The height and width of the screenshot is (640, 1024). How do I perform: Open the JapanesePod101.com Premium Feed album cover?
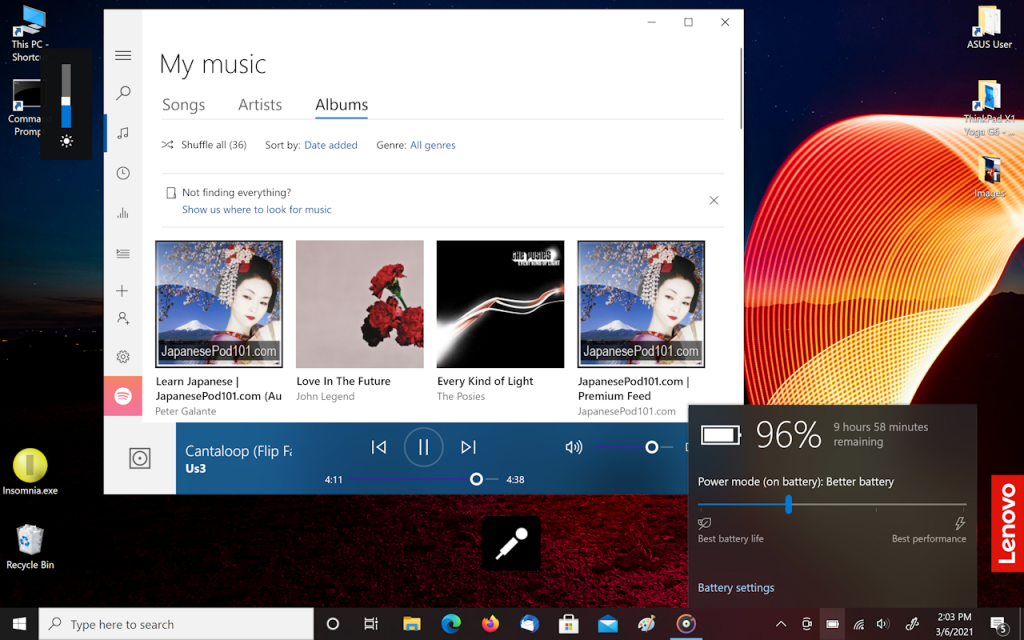[x=641, y=304]
